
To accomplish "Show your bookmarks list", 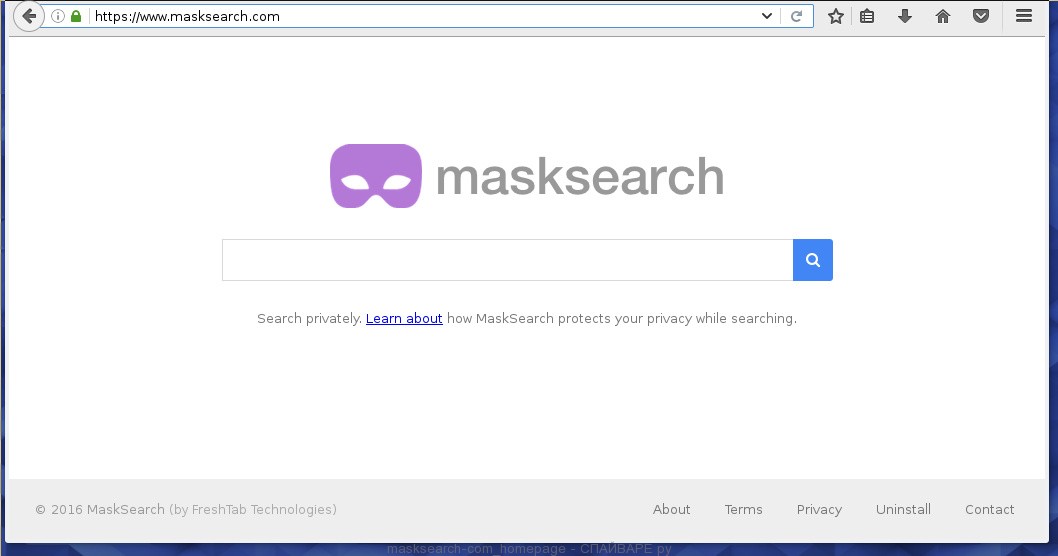I will pos(867,16).
